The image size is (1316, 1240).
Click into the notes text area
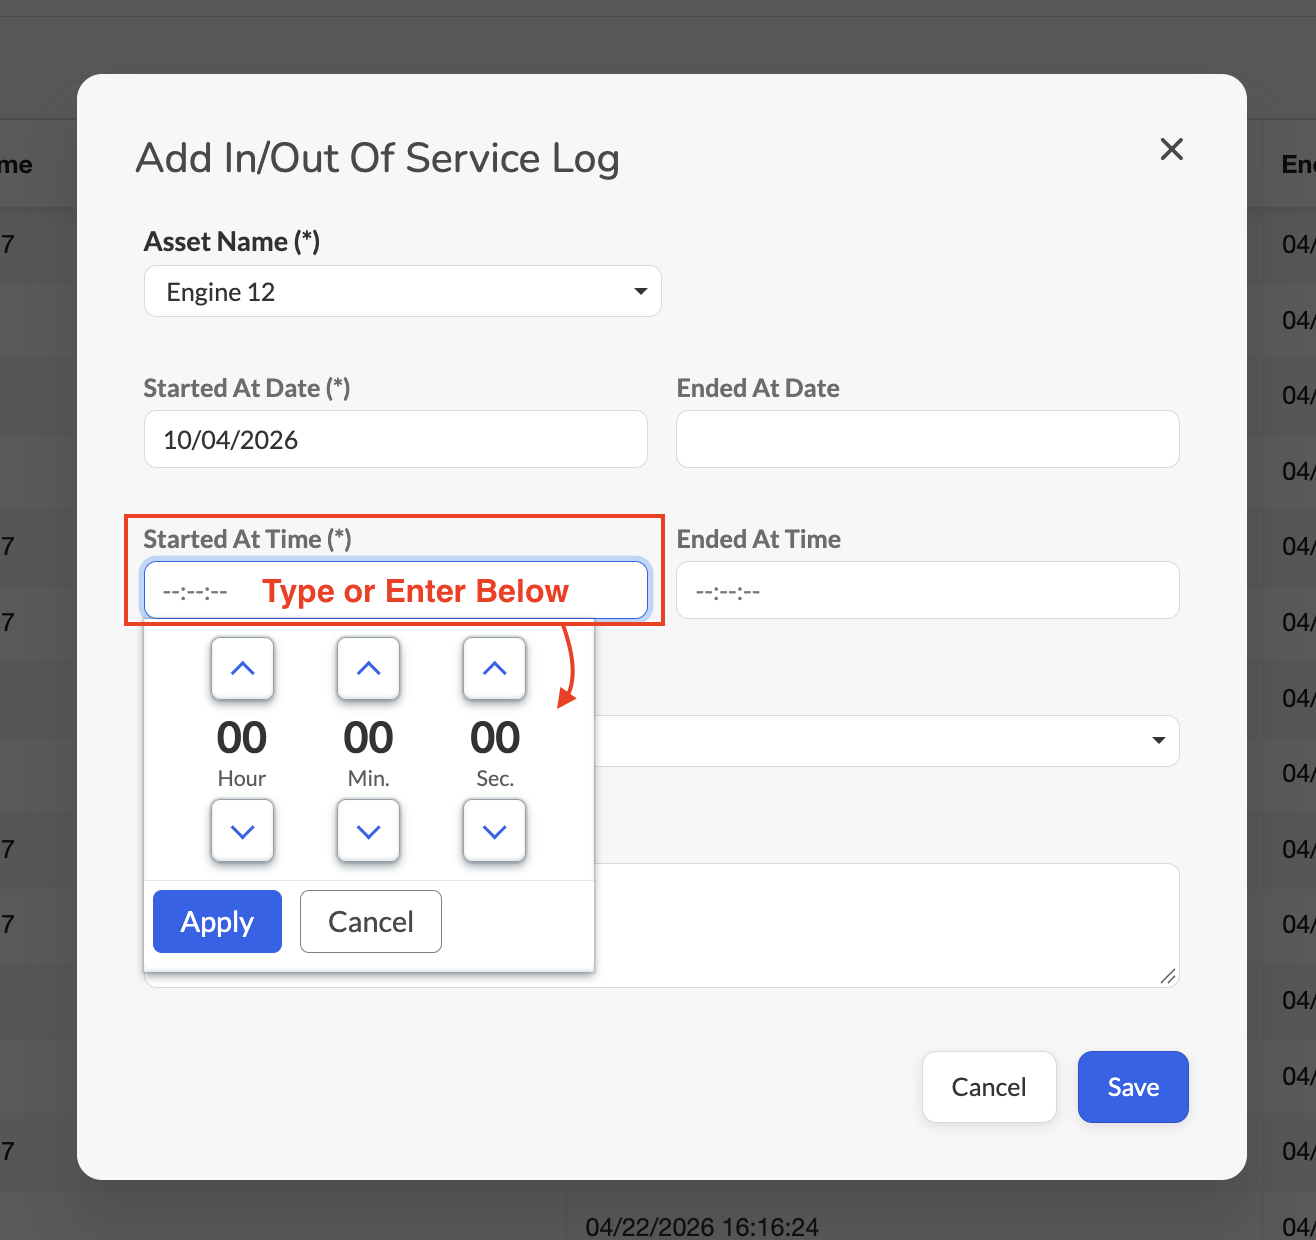coord(887,925)
